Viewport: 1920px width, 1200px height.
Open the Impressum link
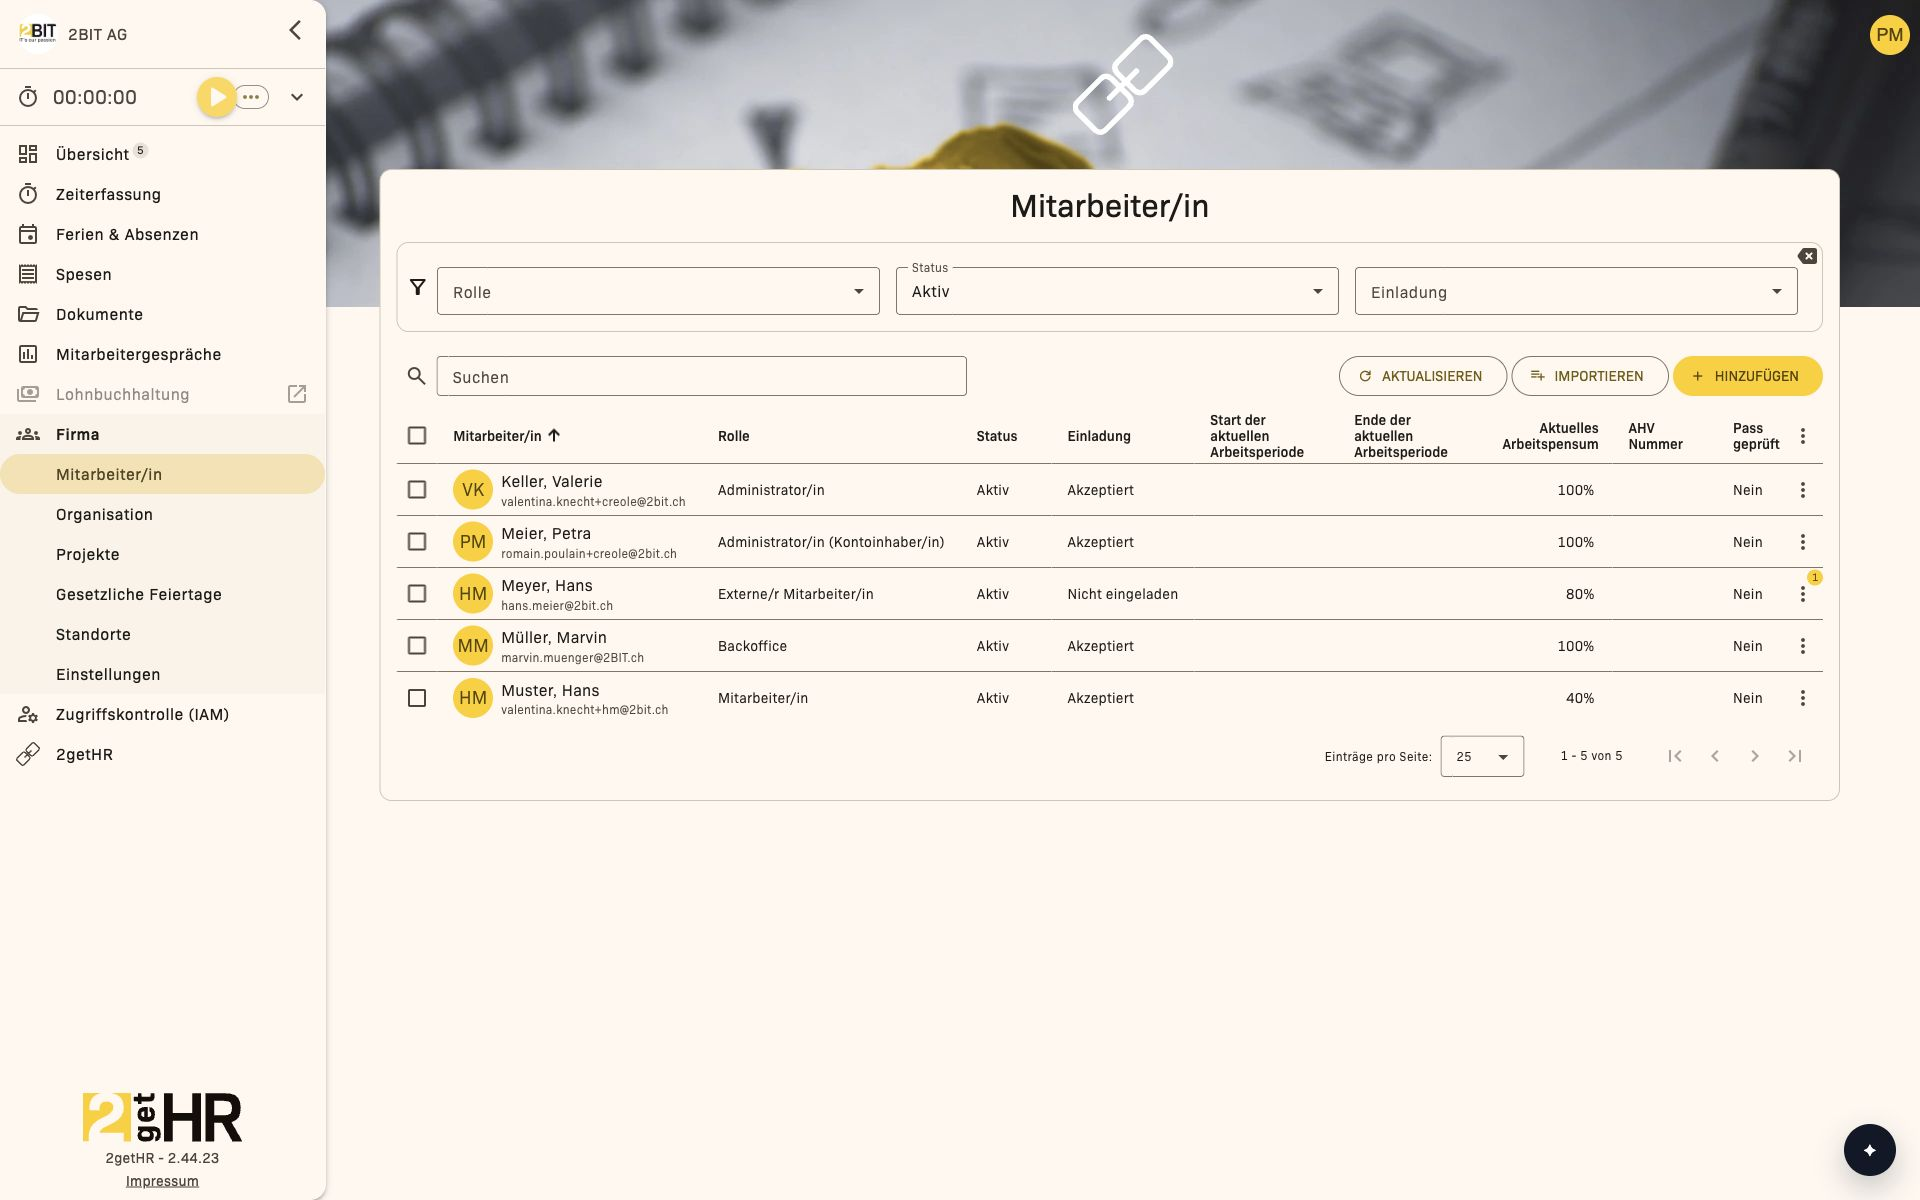pos(162,1181)
